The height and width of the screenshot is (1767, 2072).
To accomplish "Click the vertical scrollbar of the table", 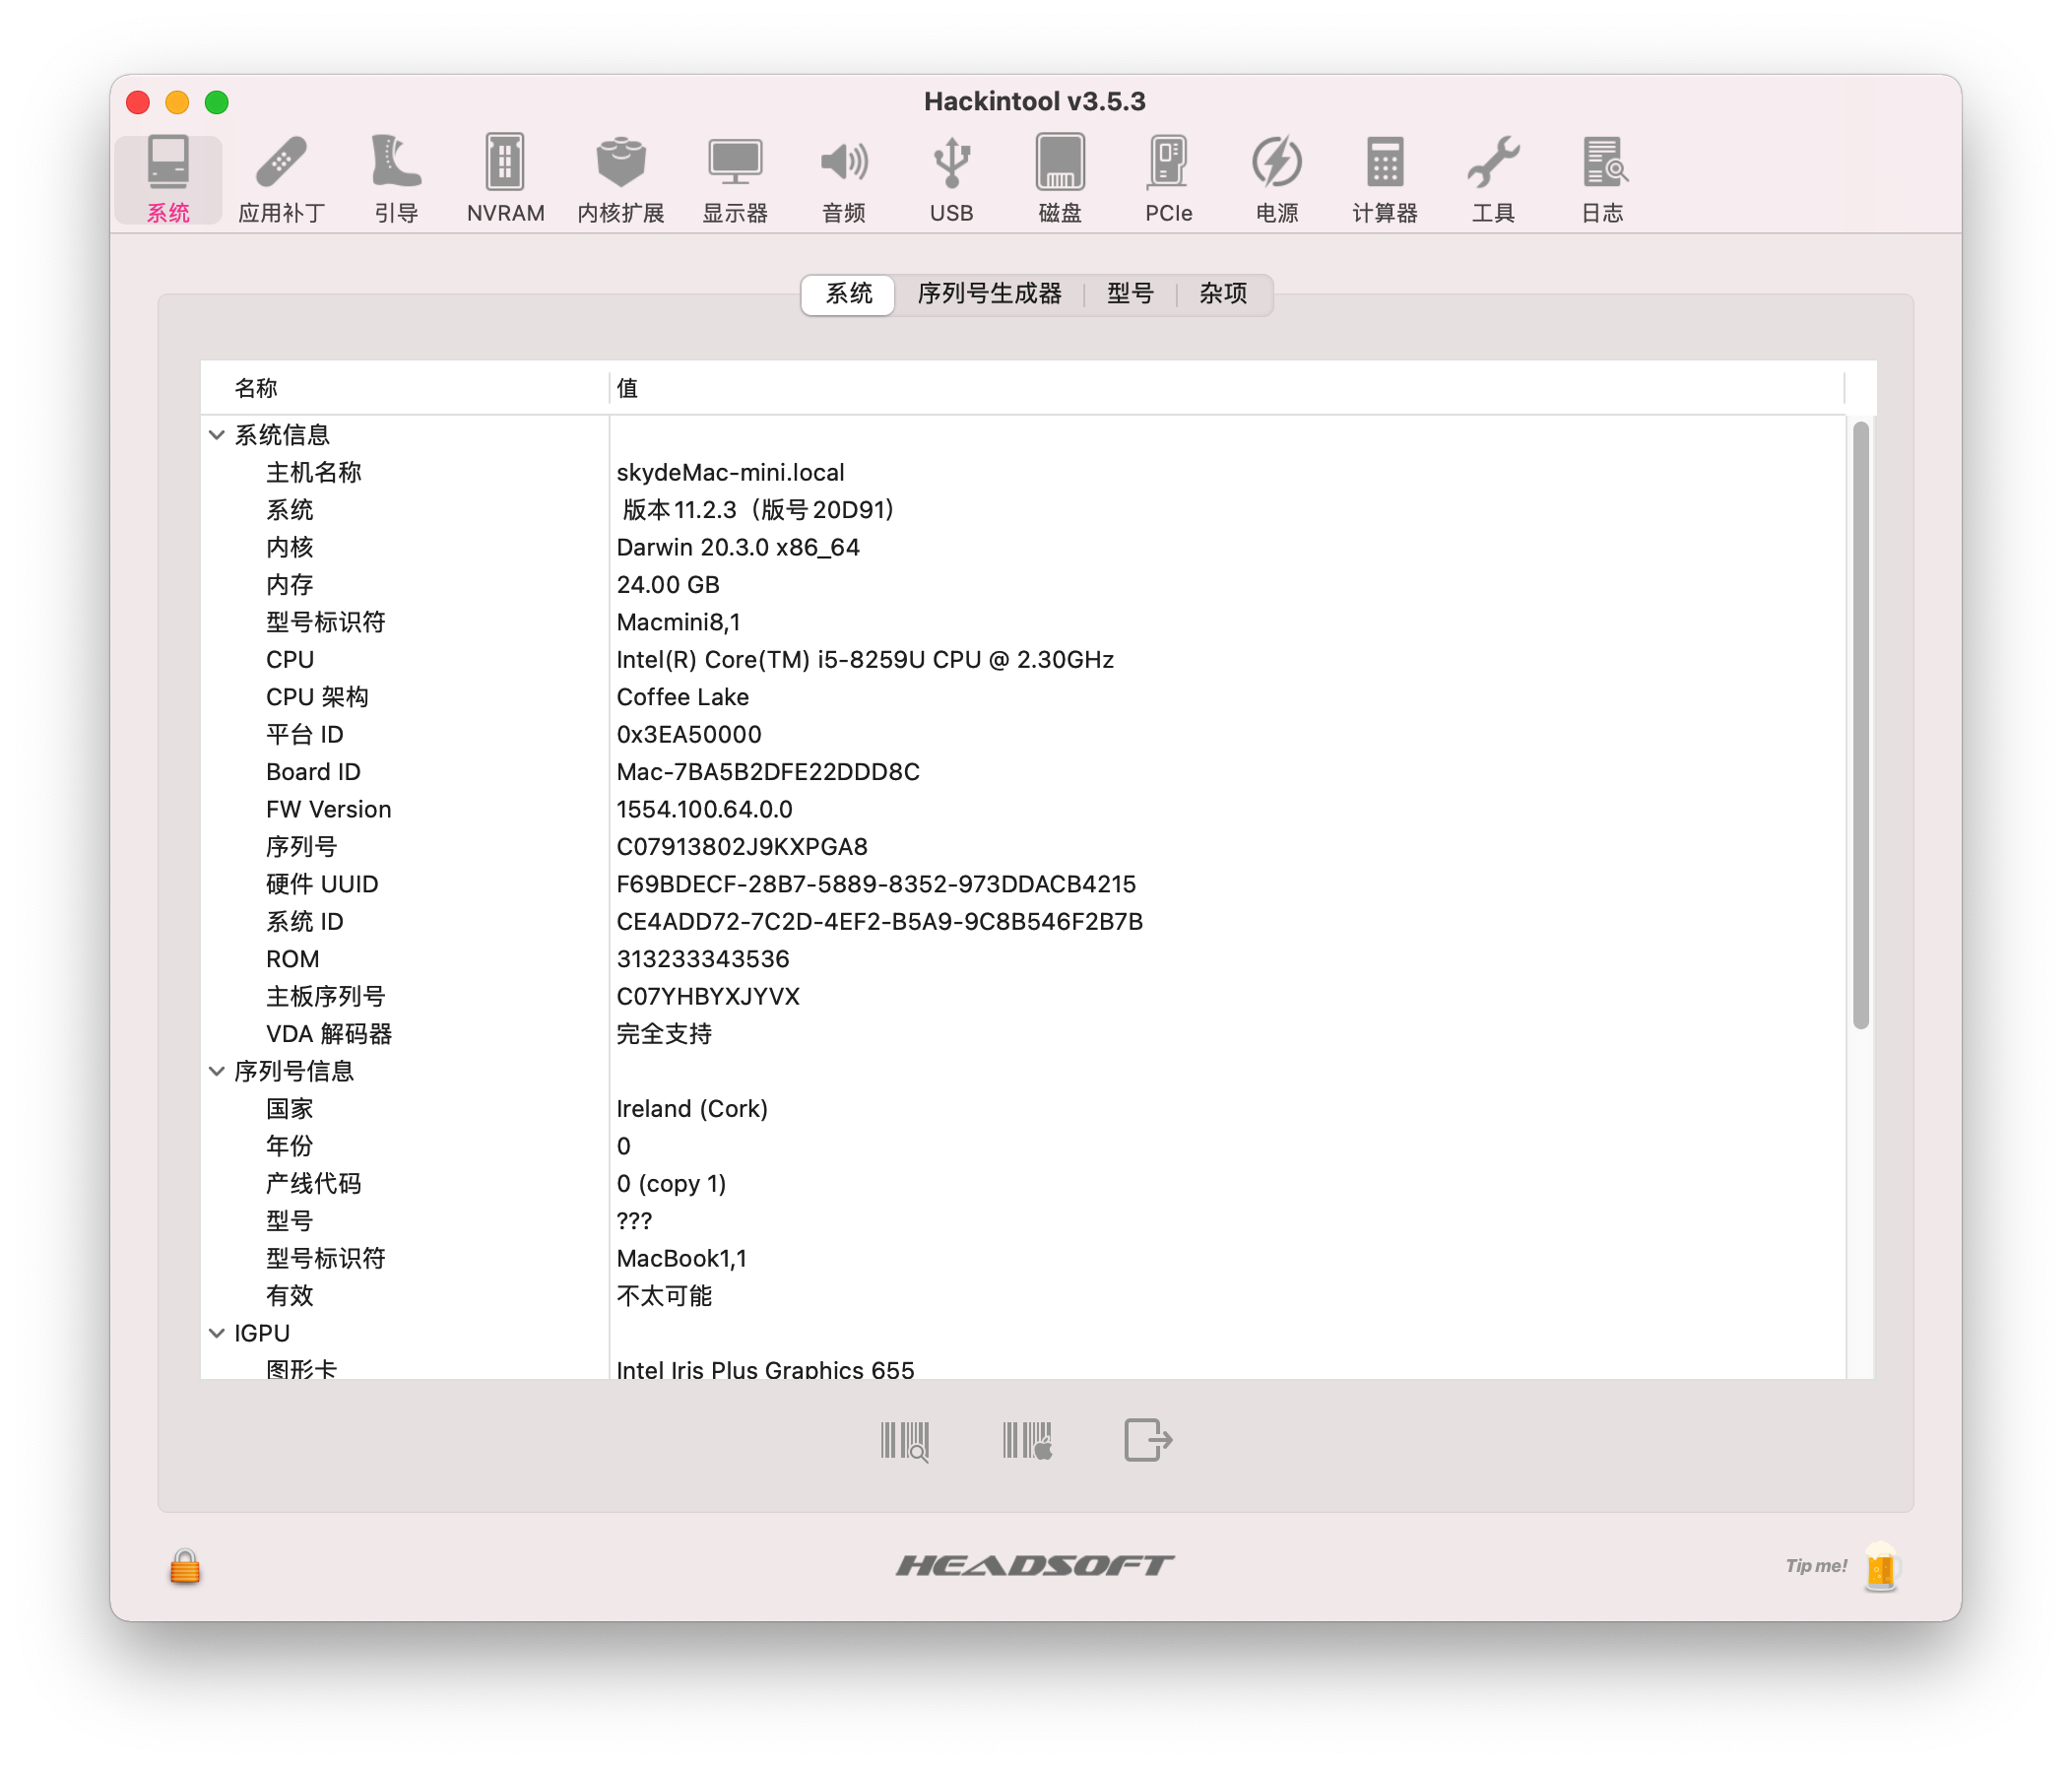I will click(1860, 725).
